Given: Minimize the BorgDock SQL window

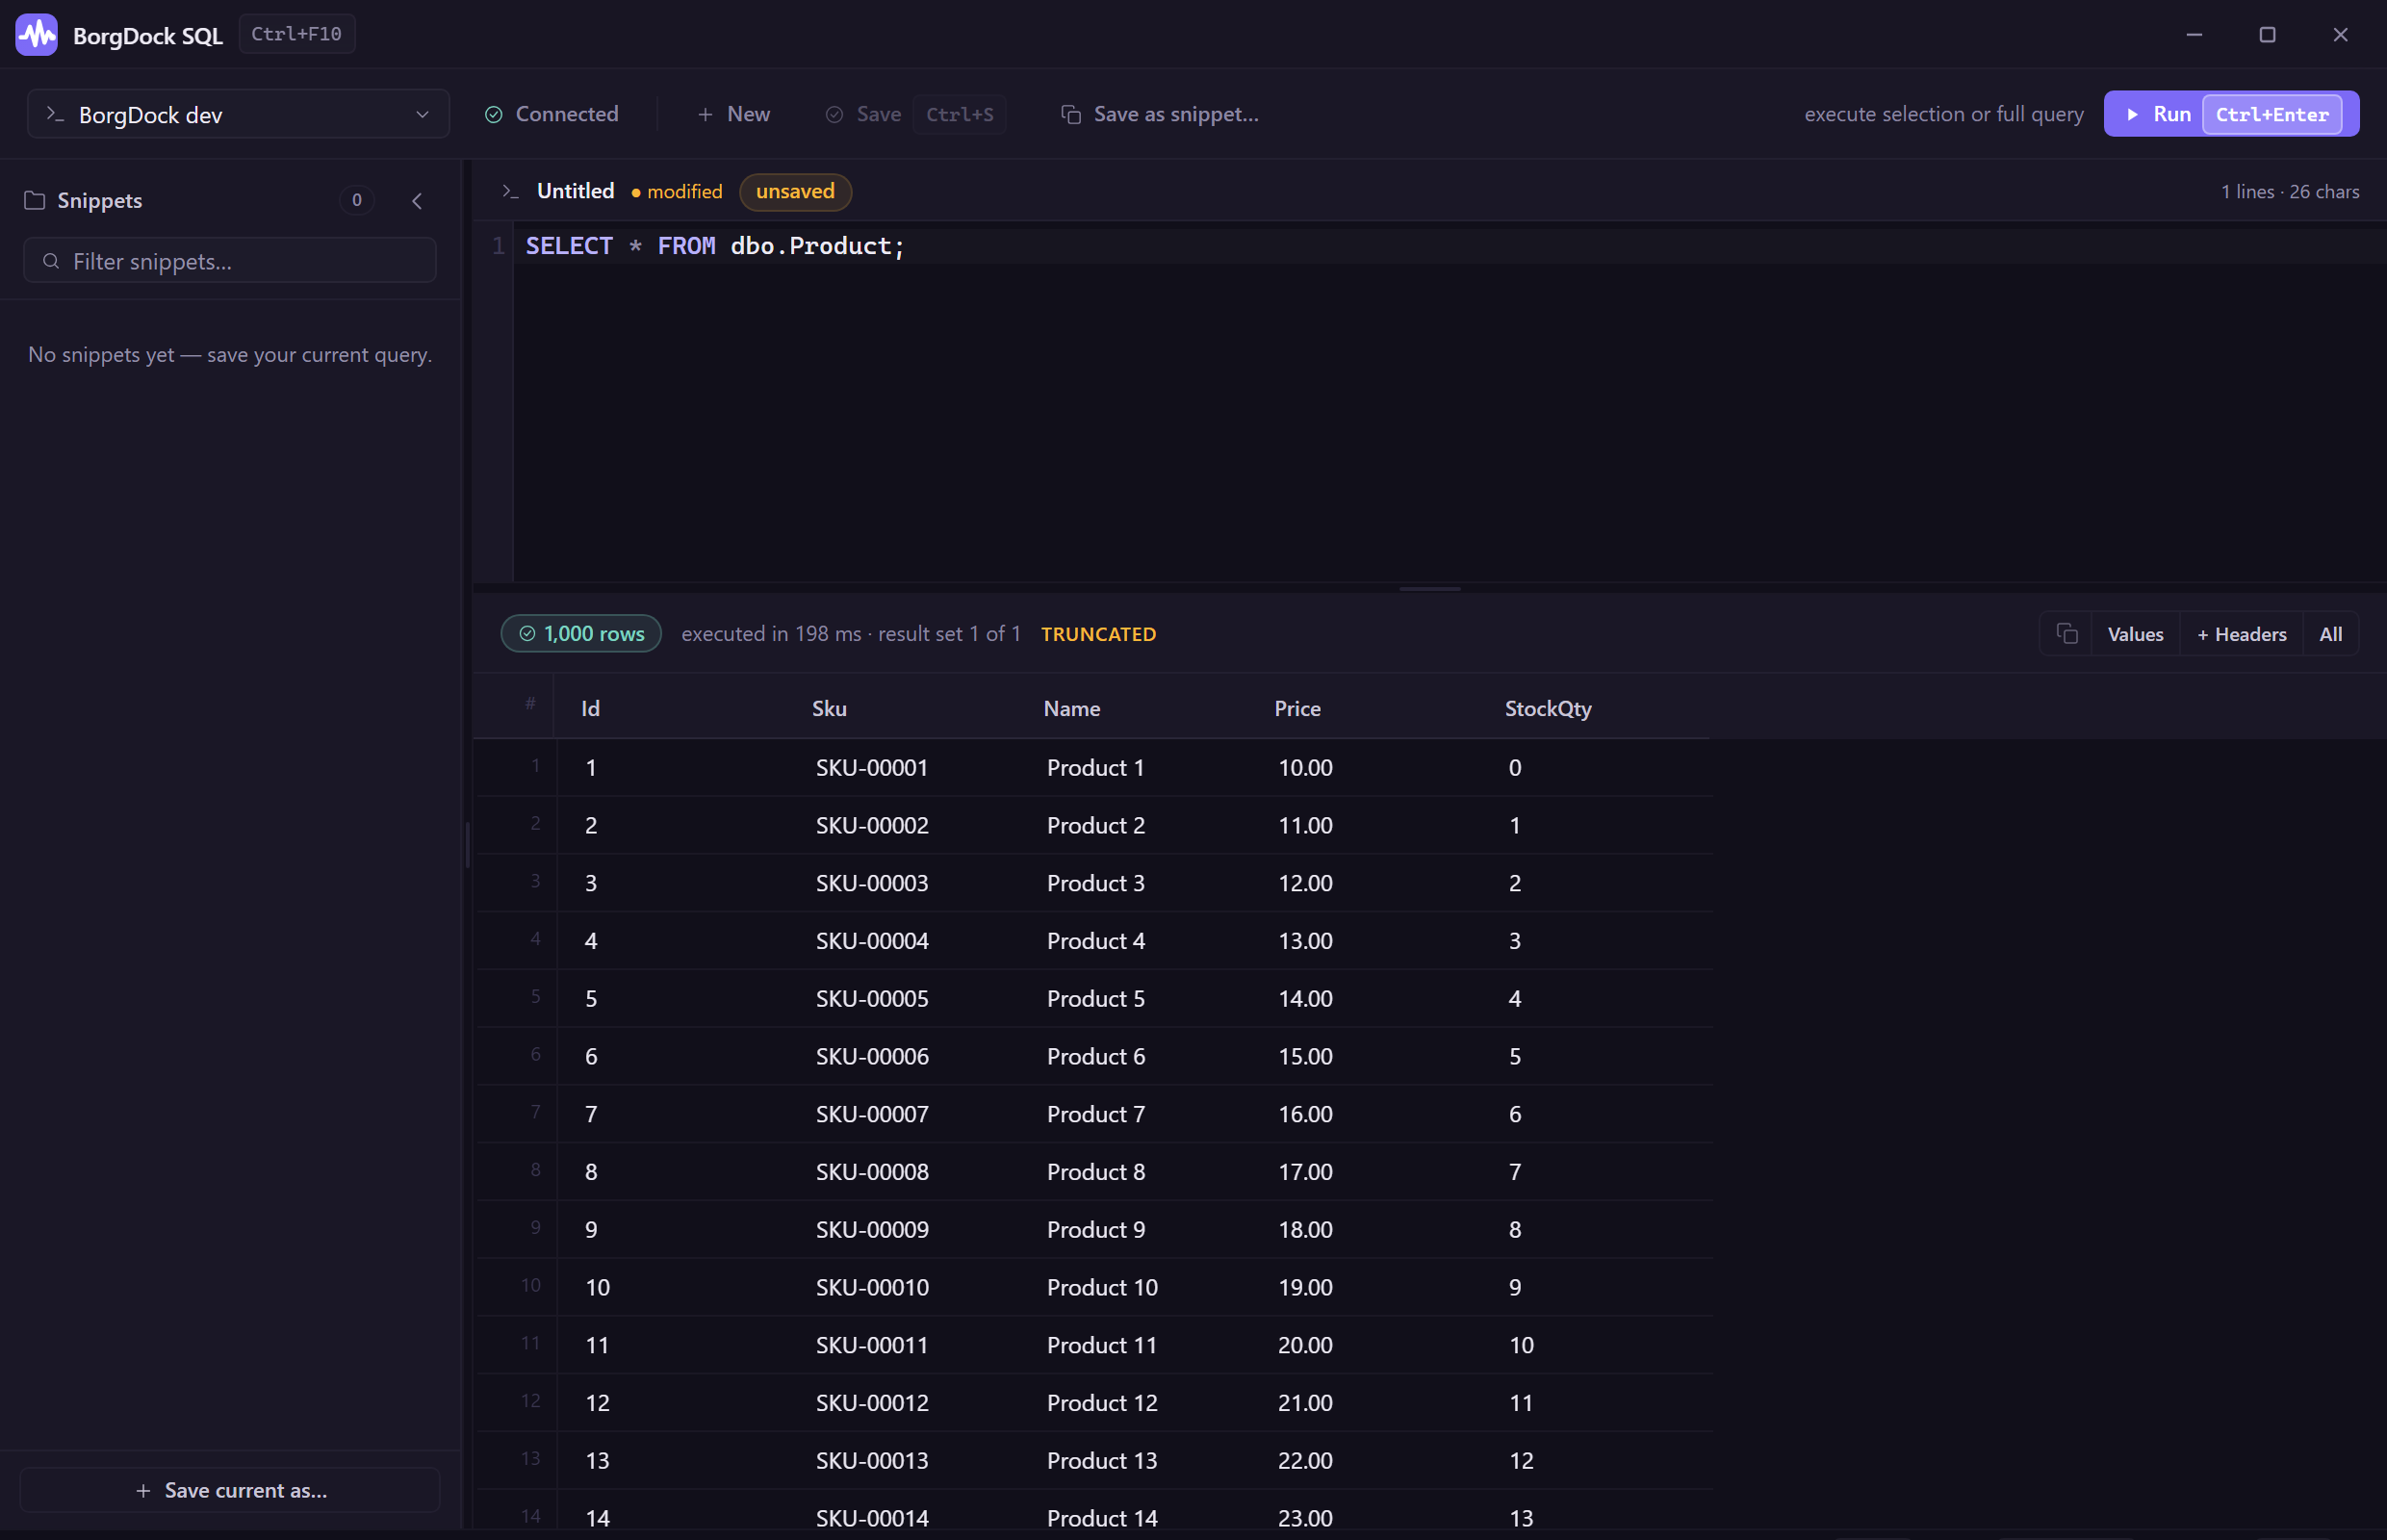Looking at the screenshot, I should (x=2194, y=34).
